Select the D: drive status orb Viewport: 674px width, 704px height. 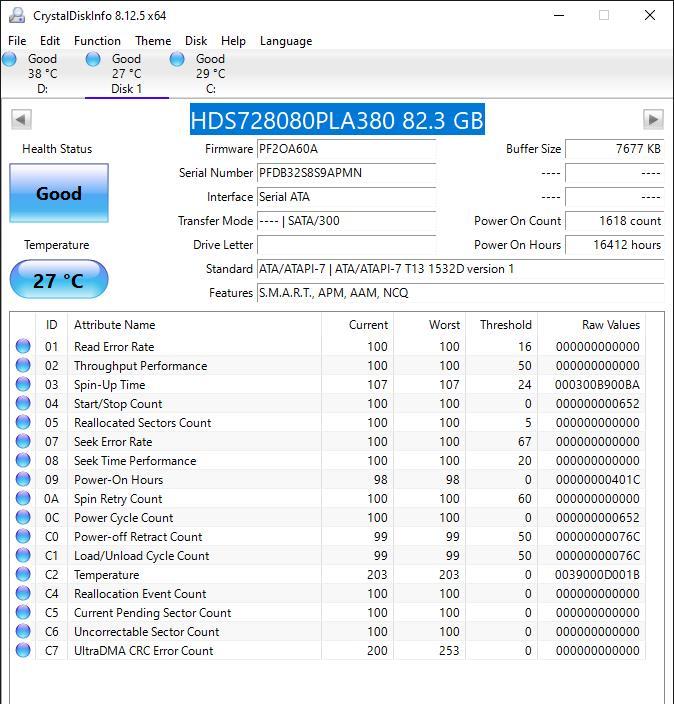pos(9,59)
